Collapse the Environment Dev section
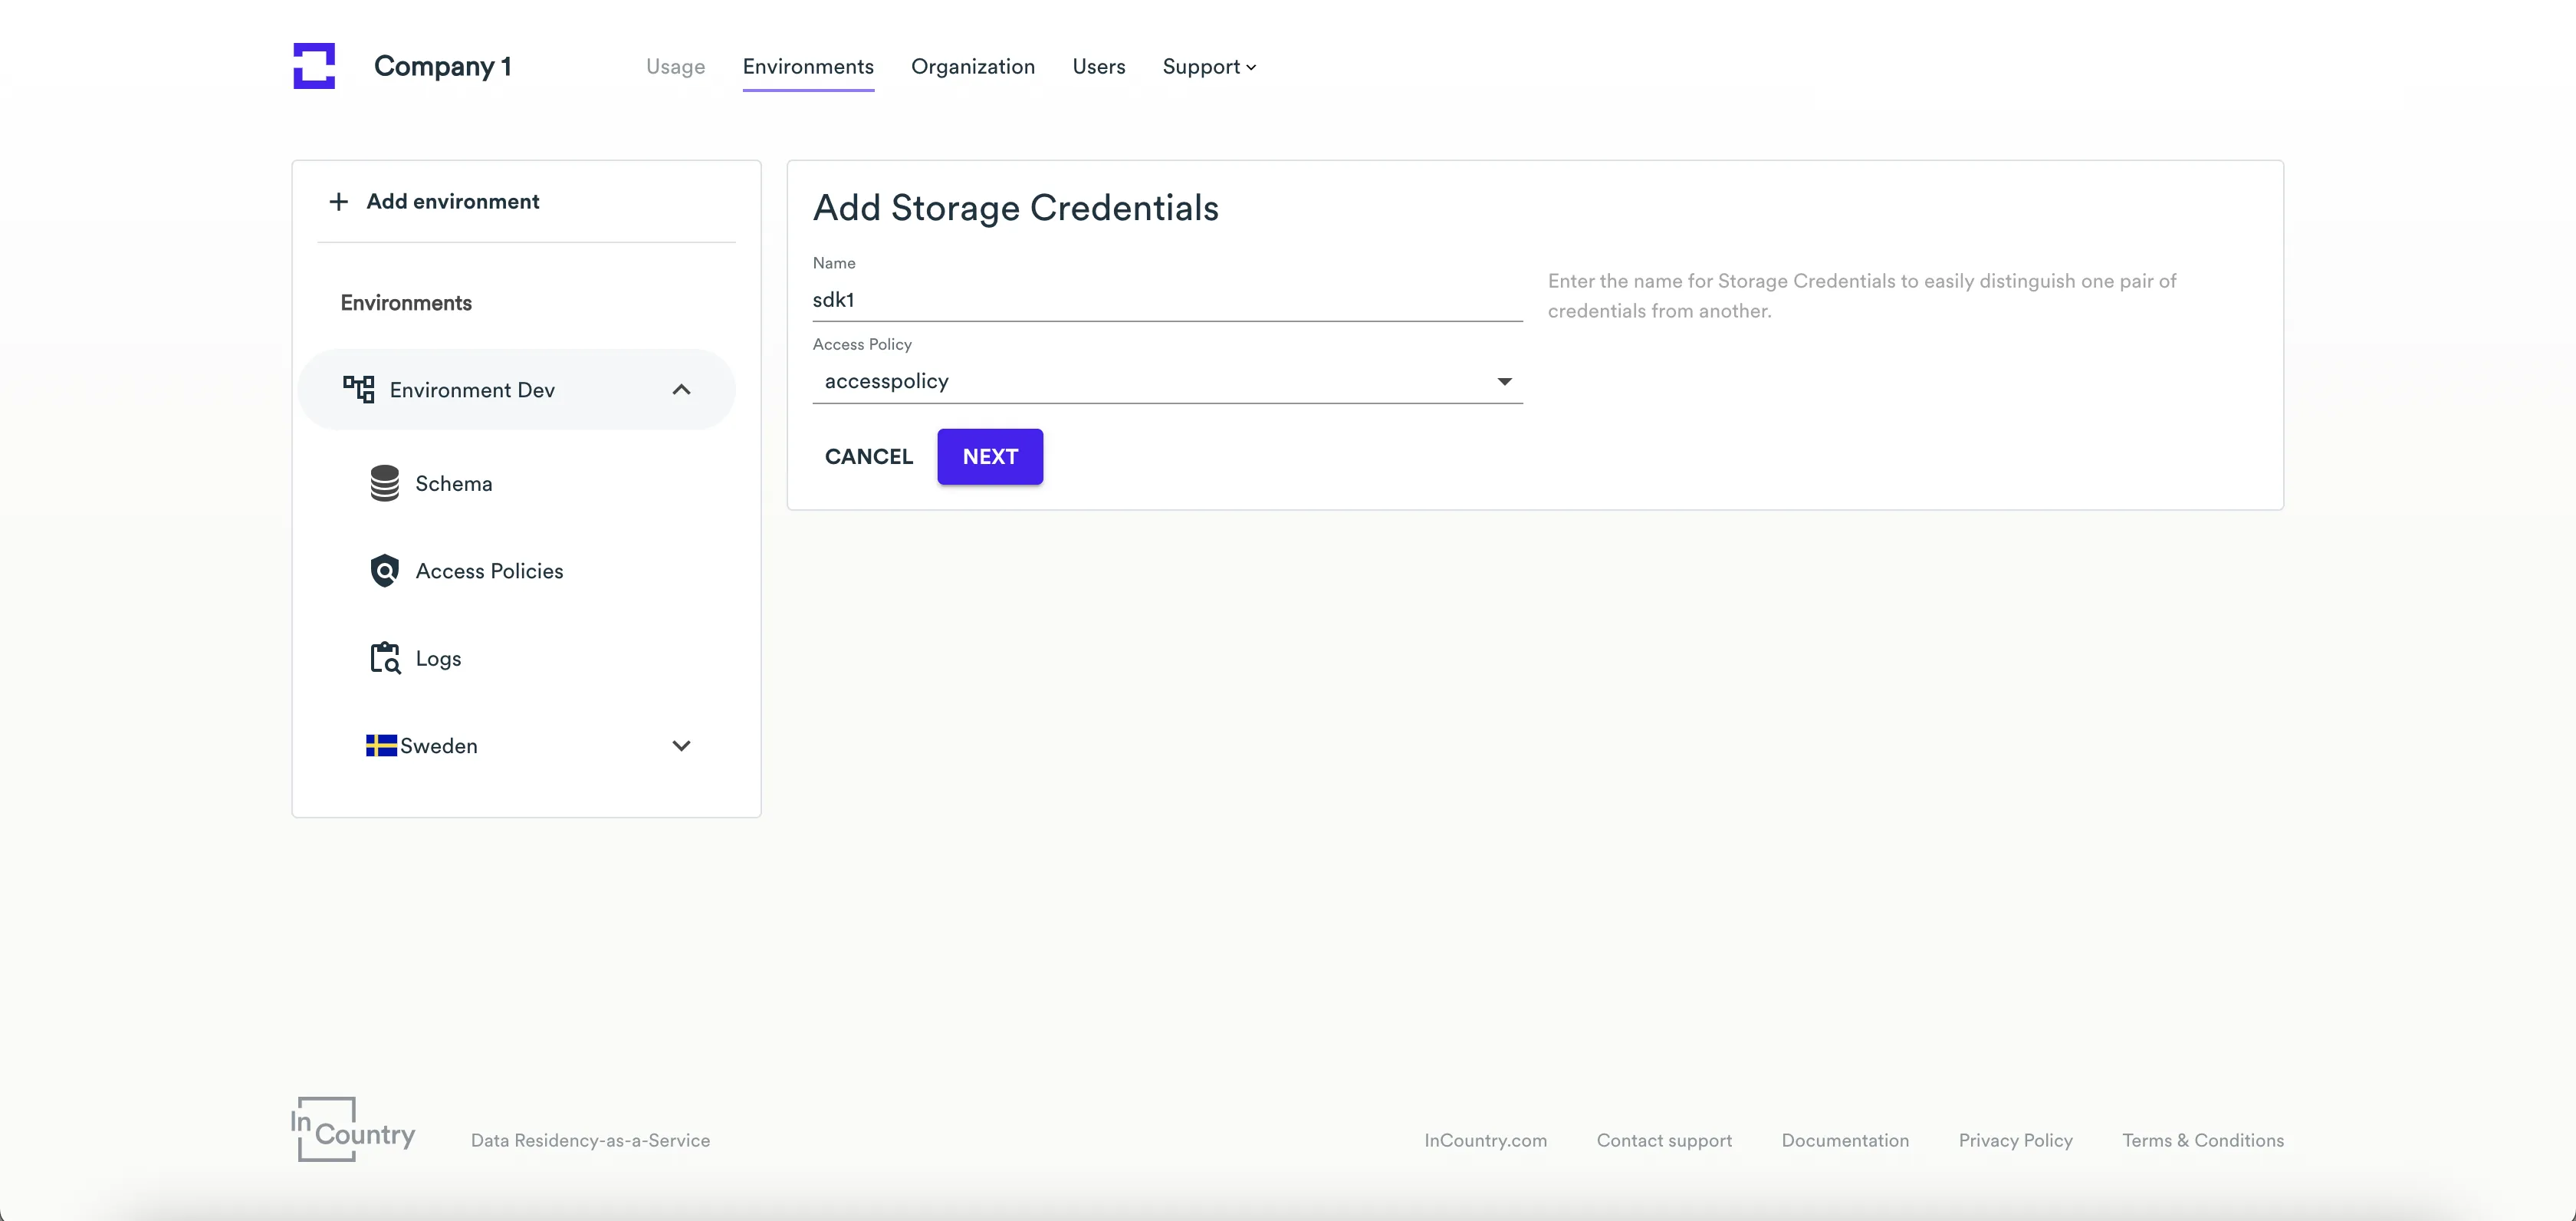Image resolution: width=2576 pixels, height=1221 pixels. point(682,389)
